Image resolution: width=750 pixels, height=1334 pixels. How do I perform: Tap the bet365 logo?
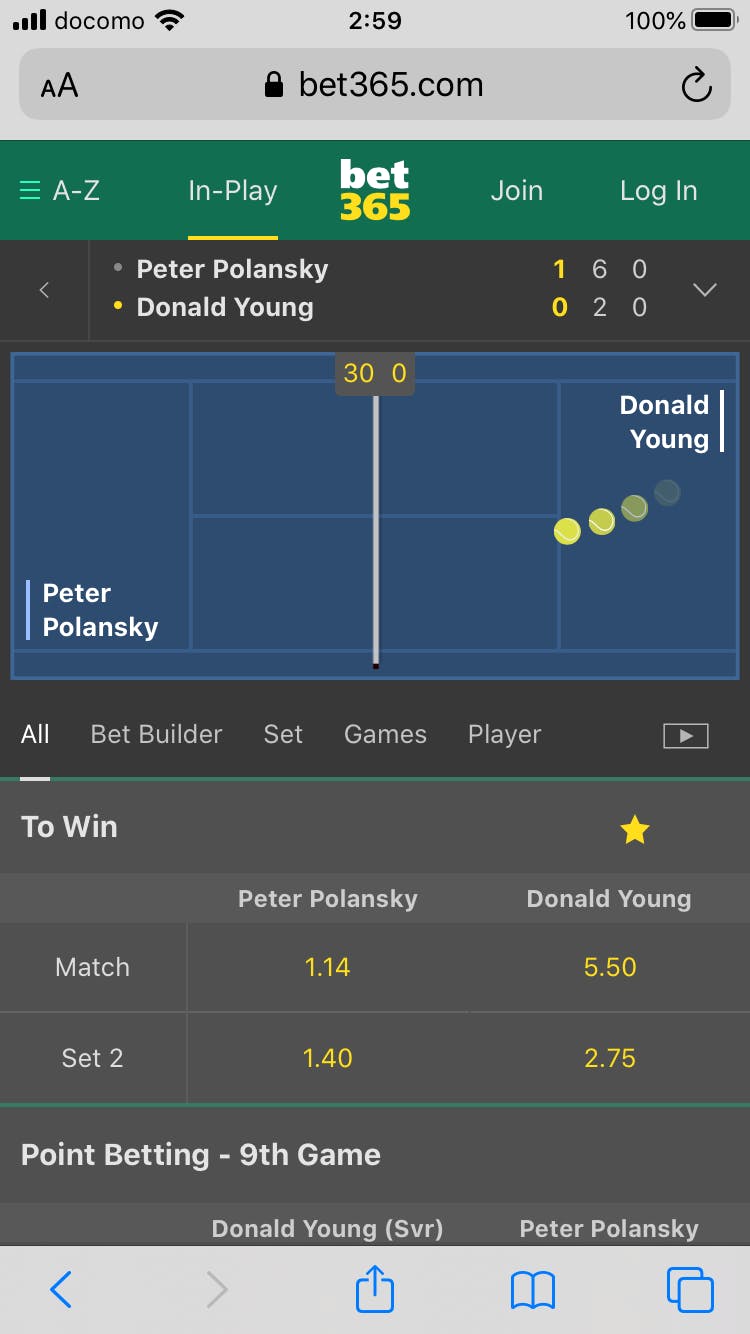[x=375, y=190]
